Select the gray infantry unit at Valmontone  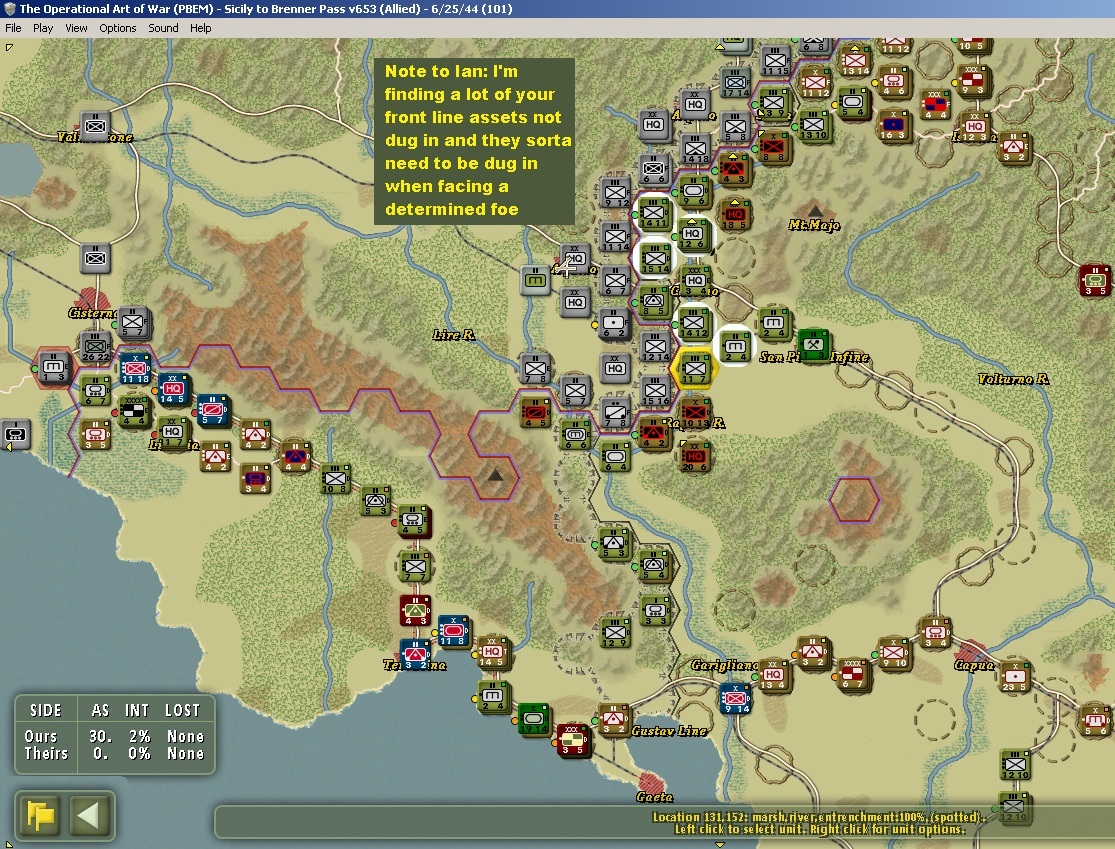(95, 127)
